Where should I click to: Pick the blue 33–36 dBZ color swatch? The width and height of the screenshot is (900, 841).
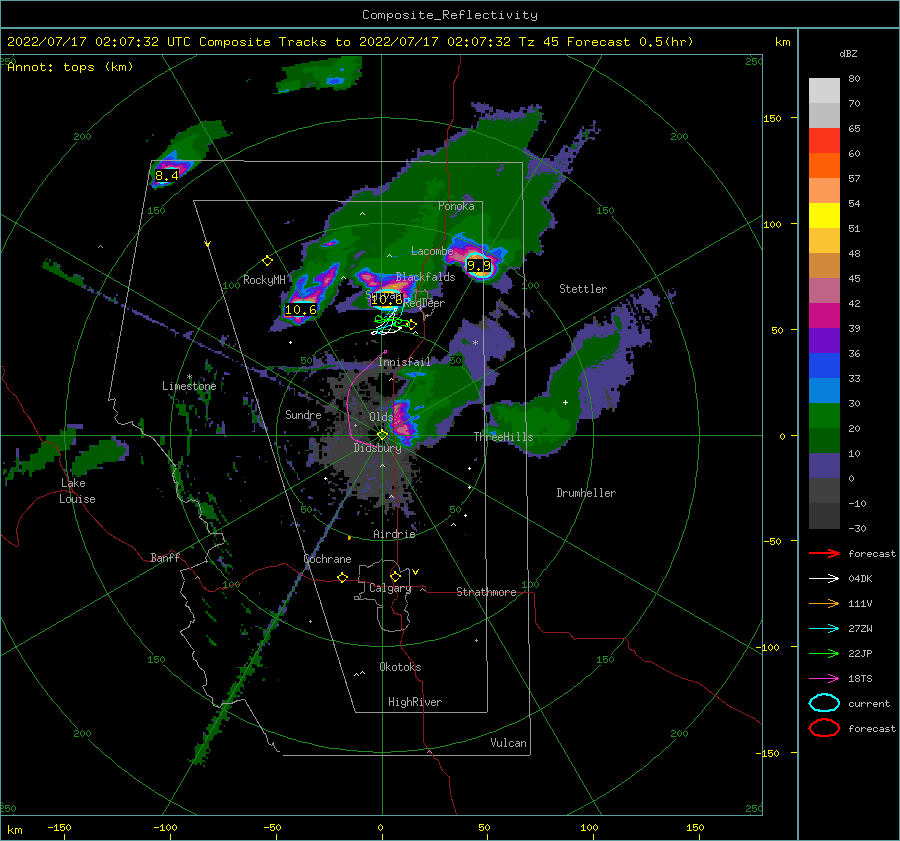coord(824,366)
